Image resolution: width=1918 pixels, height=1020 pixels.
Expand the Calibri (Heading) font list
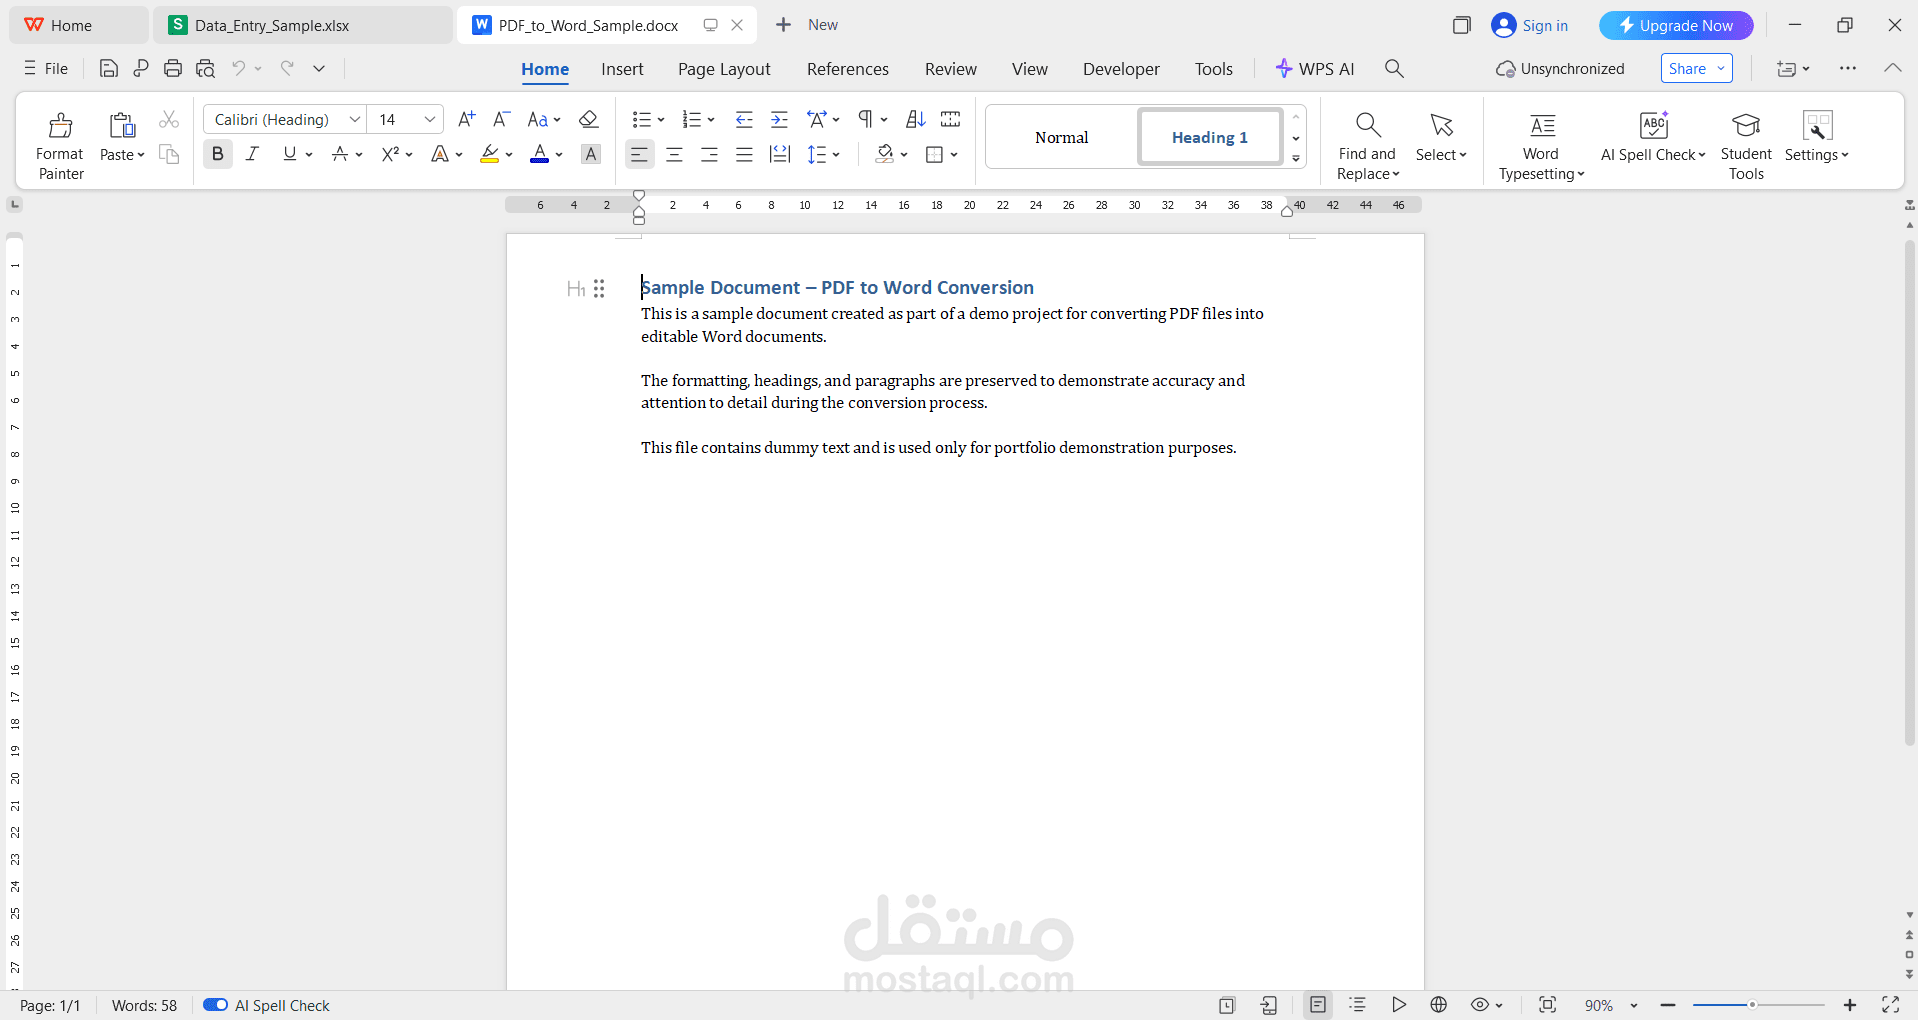click(x=353, y=119)
